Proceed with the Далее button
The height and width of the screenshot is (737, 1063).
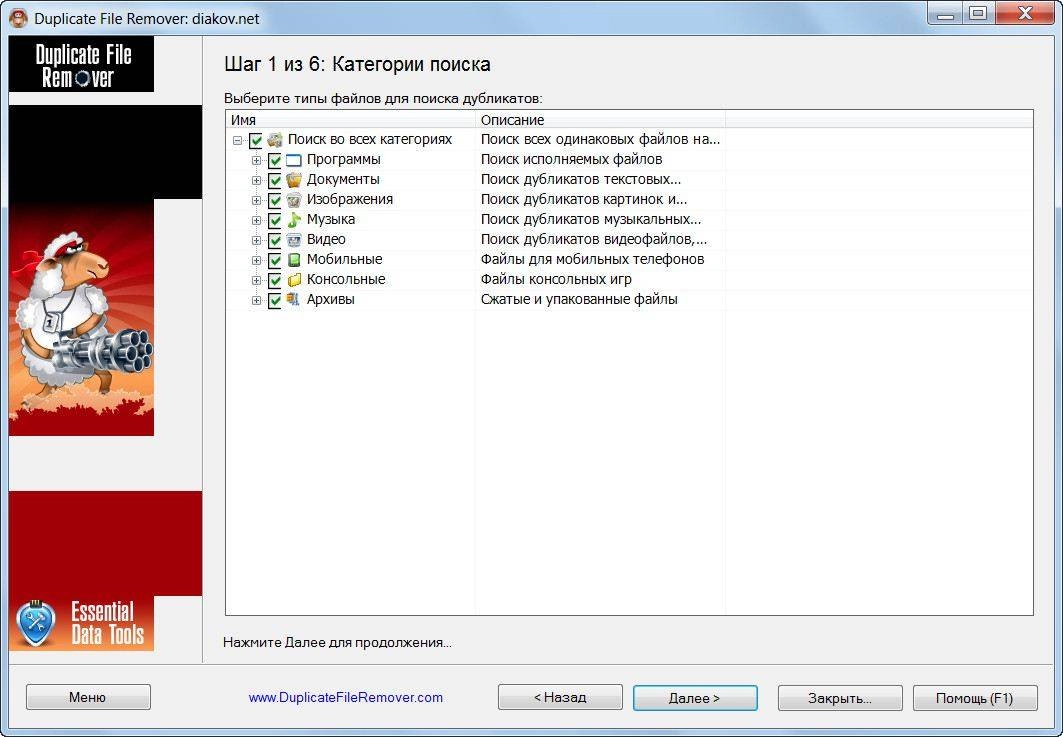[x=695, y=698]
